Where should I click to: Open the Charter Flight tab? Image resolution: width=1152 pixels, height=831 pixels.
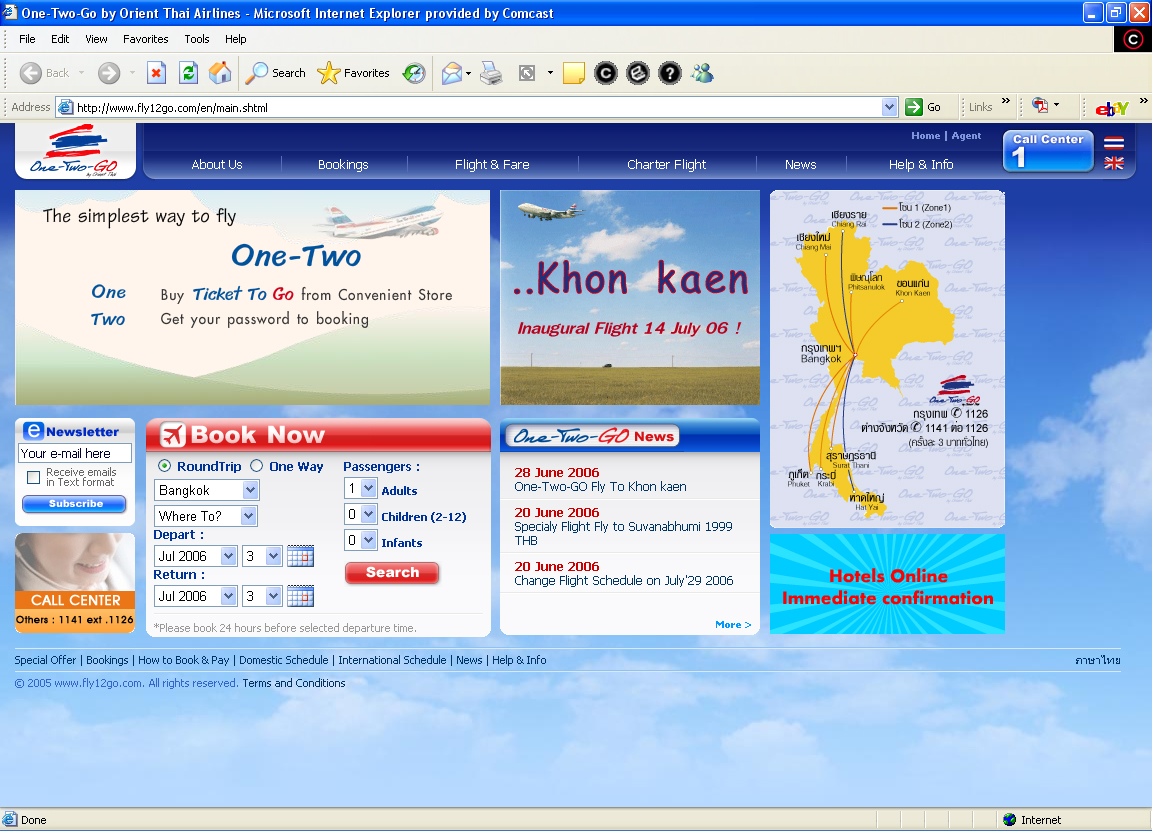tap(666, 165)
